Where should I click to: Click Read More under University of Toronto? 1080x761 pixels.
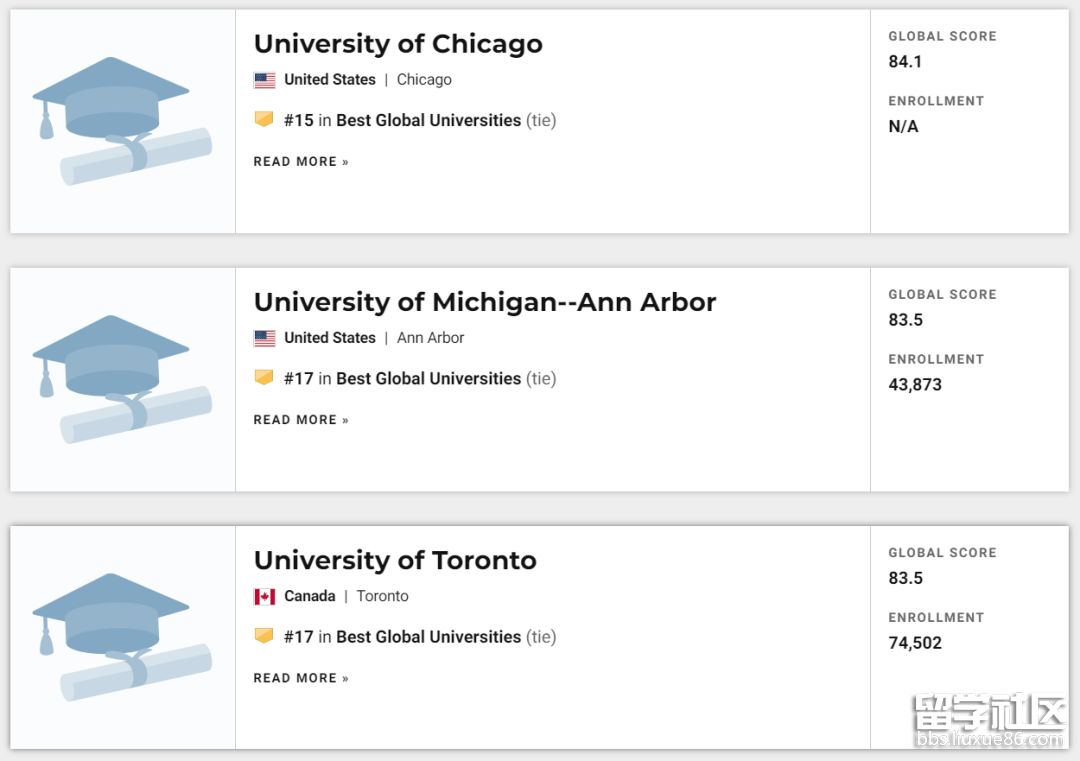pos(301,678)
